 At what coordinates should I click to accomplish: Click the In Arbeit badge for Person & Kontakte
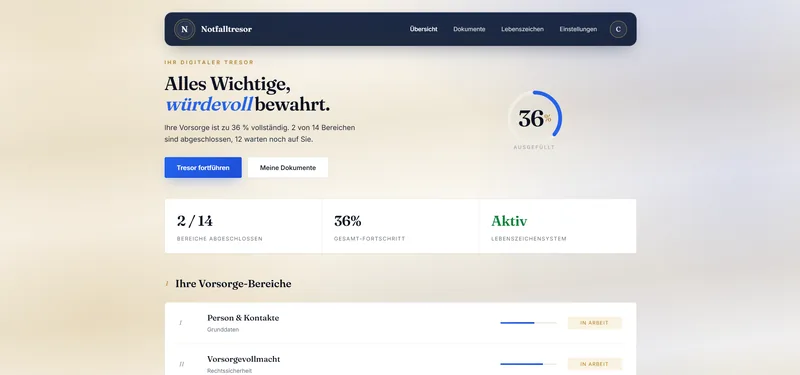[594, 323]
